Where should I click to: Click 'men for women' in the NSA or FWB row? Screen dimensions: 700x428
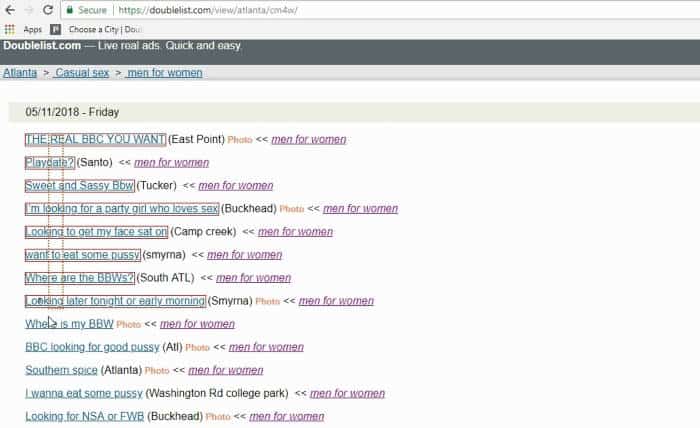287,416
